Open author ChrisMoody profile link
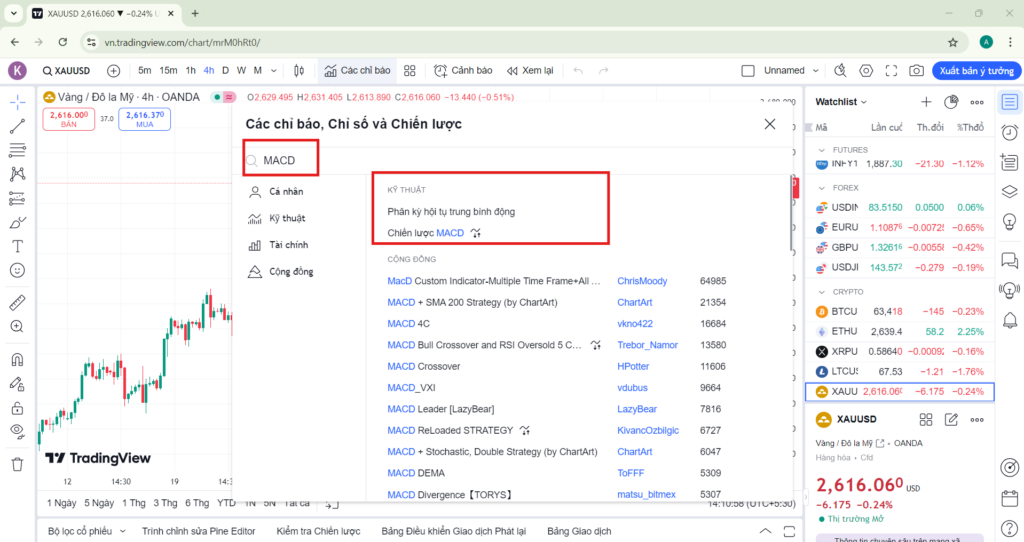This screenshot has width=1024, height=542. (x=642, y=281)
